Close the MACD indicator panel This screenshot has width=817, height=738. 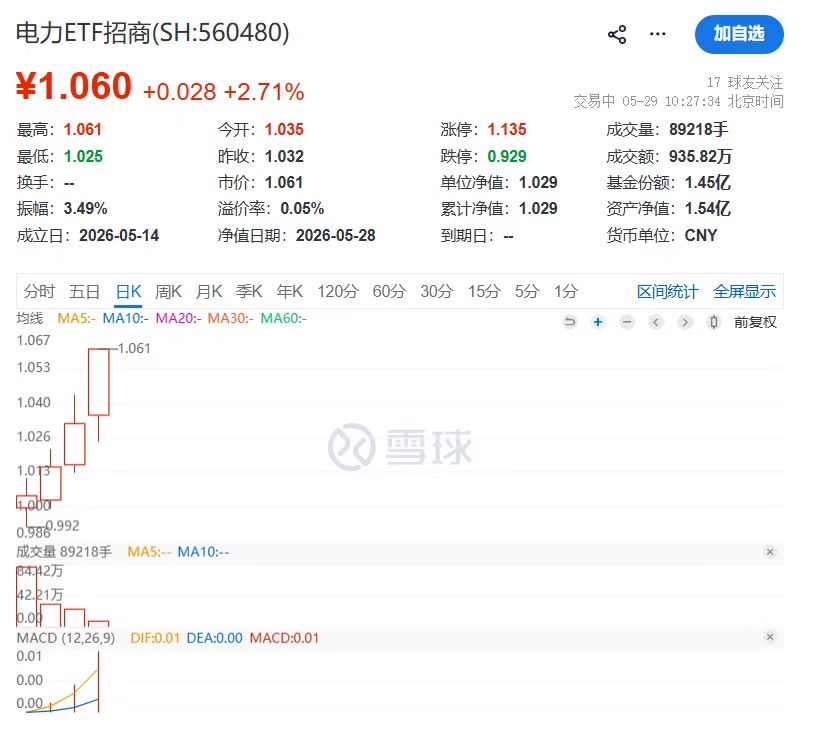(770, 636)
